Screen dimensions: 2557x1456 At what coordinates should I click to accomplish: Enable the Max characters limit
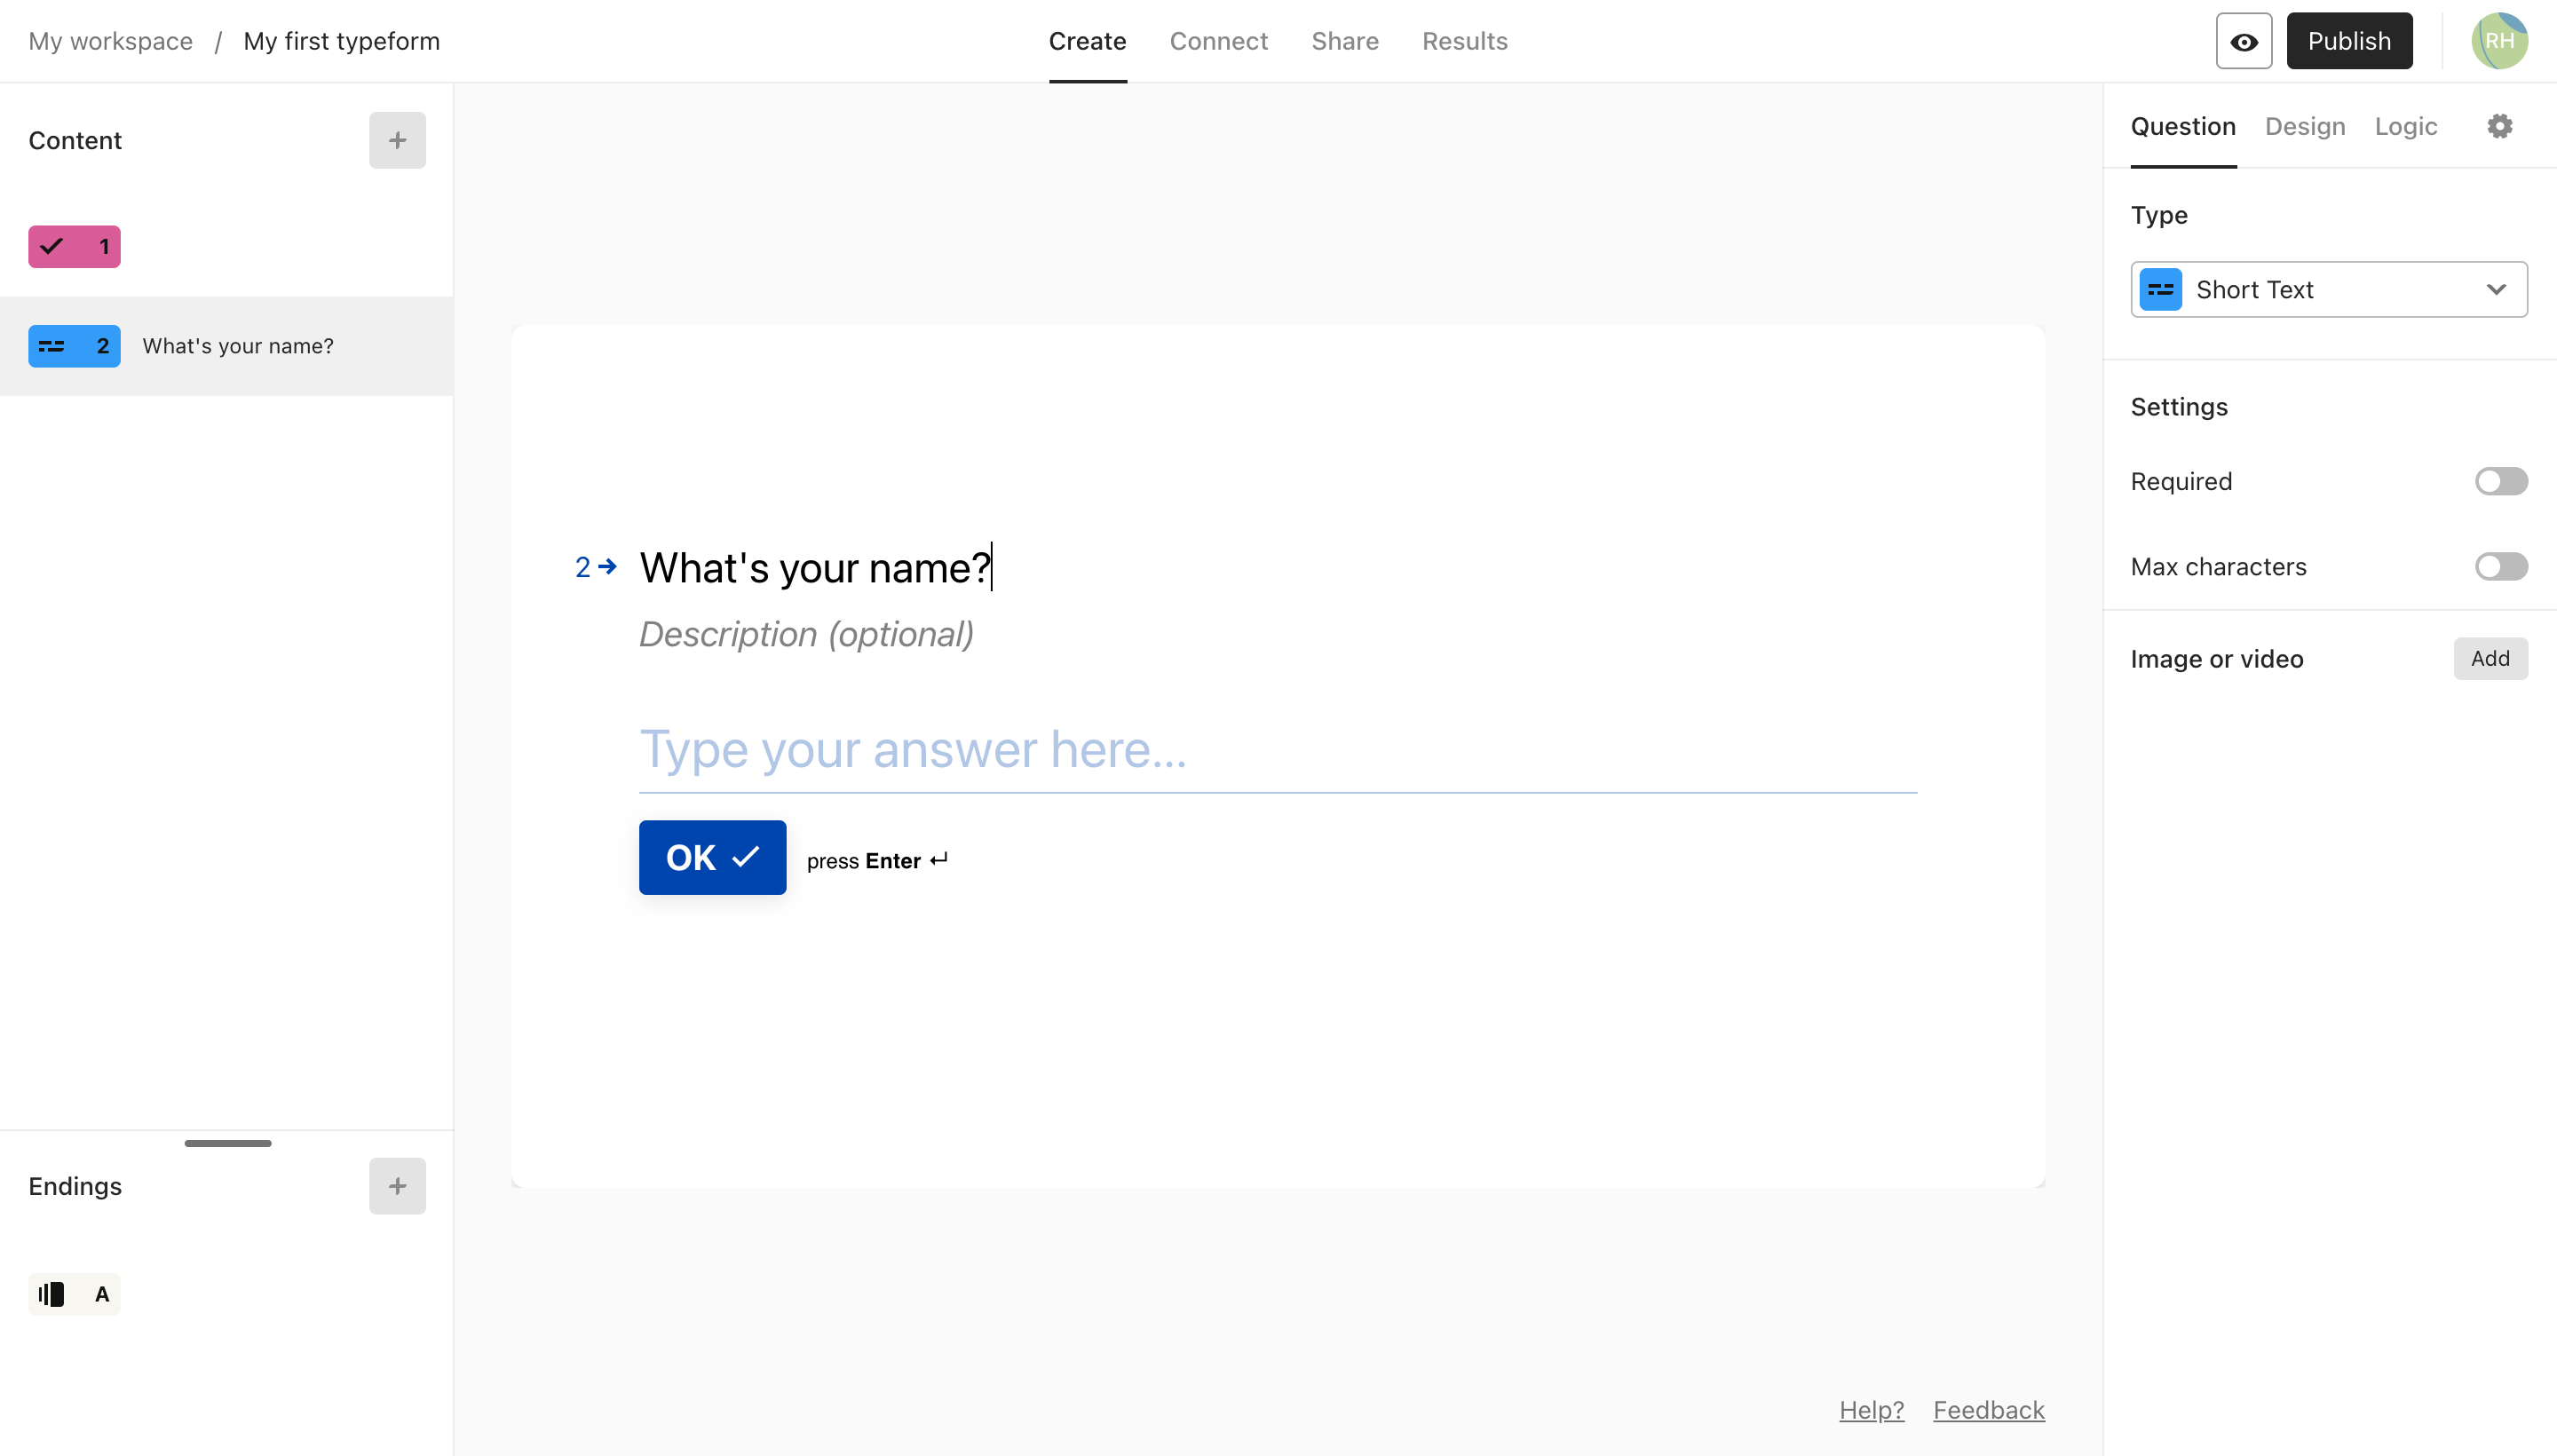click(2502, 566)
